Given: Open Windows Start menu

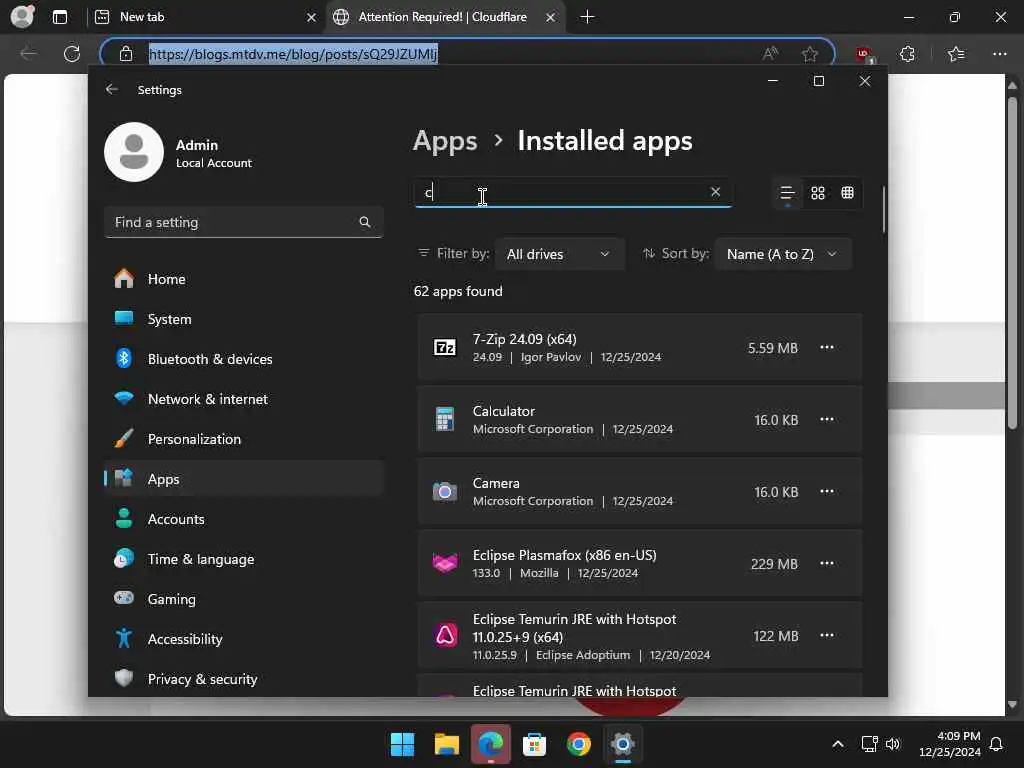Looking at the screenshot, I should (402, 744).
